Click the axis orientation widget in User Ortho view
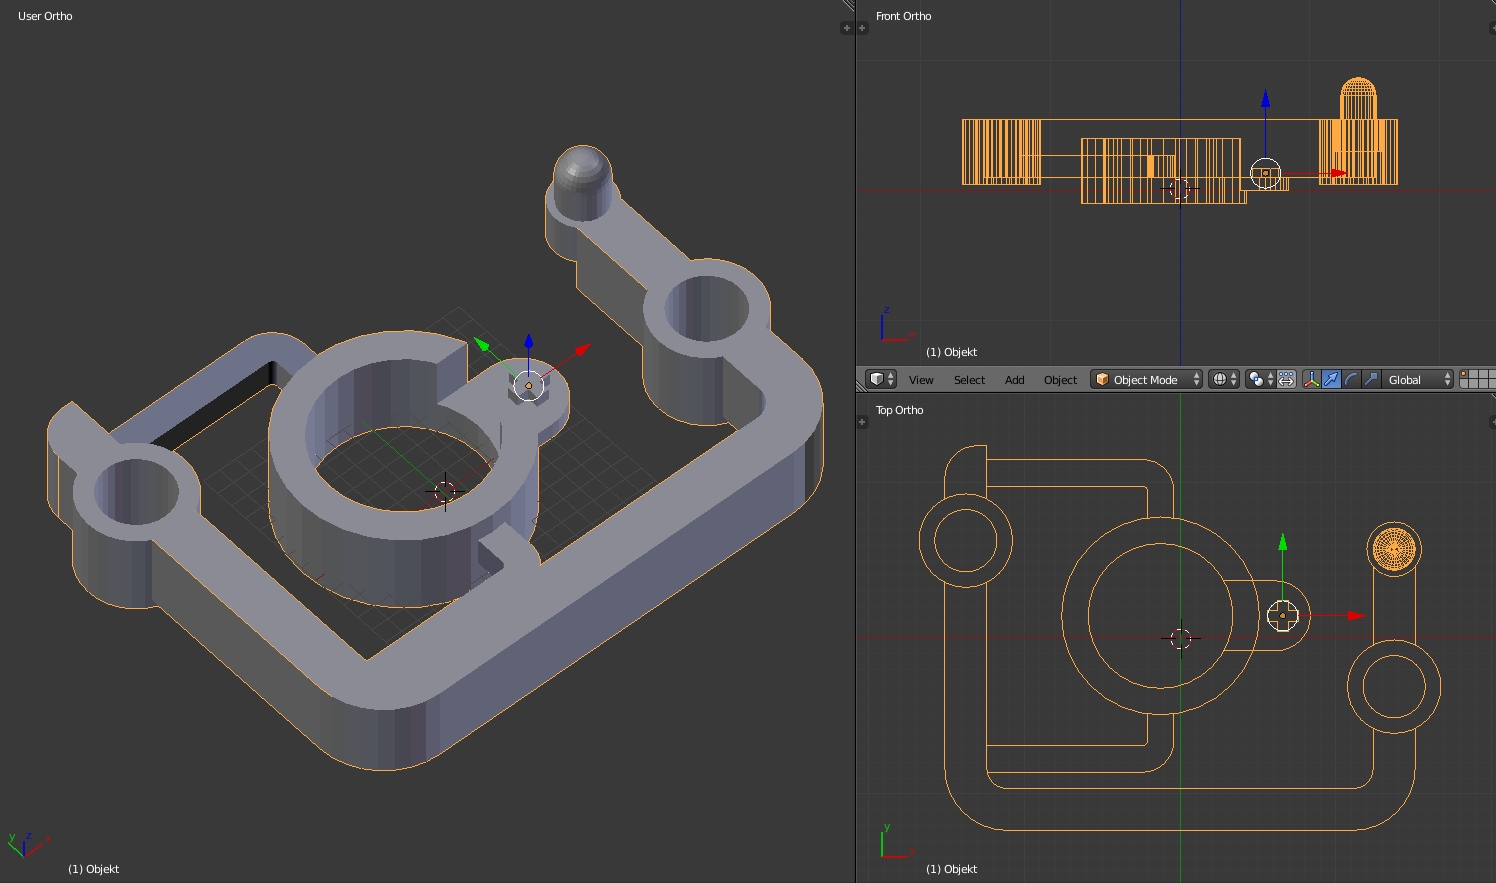The image size is (1496, 883). 27,845
